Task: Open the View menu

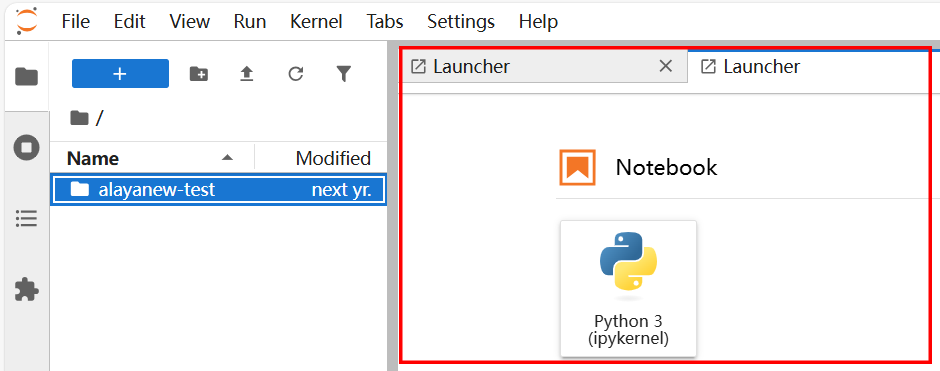Action: pos(189,22)
